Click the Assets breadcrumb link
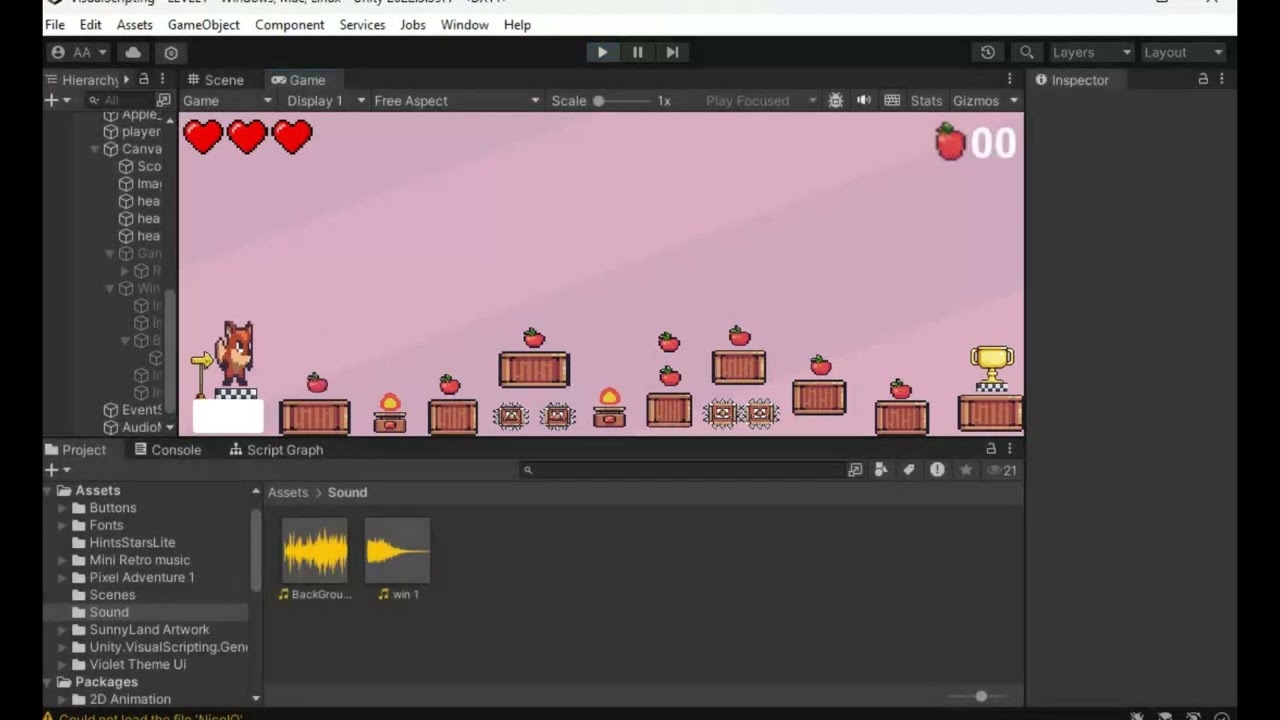Image resolution: width=1280 pixels, height=720 pixels. pyautogui.click(x=288, y=492)
